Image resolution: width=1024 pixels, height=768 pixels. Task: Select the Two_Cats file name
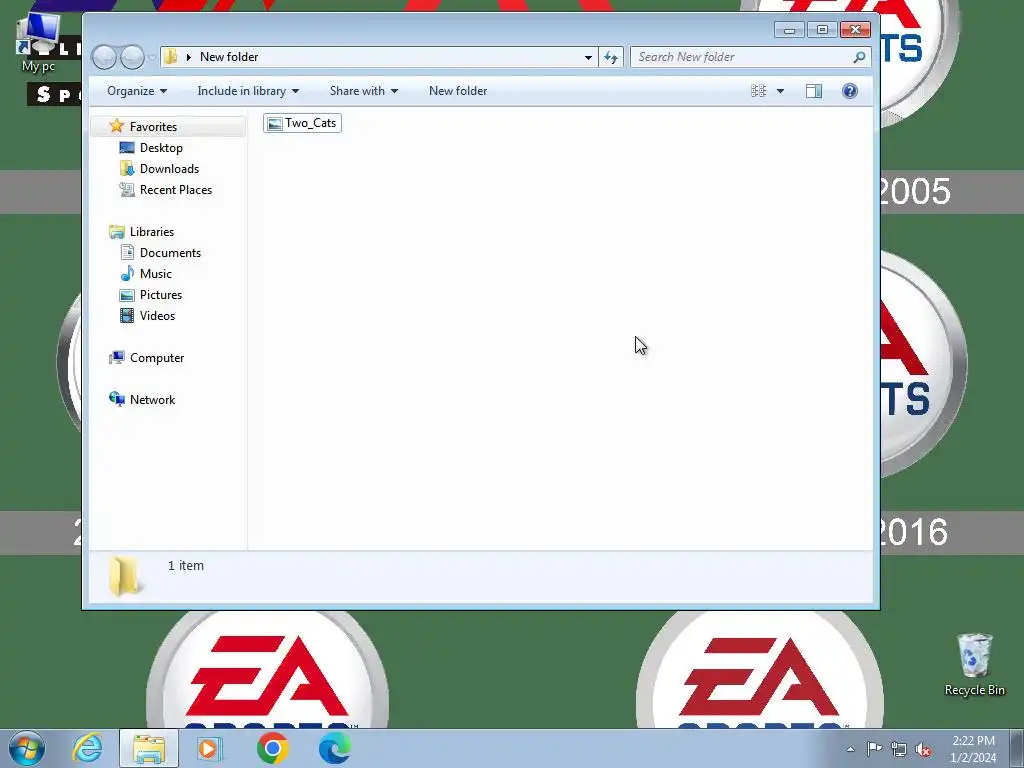pos(311,123)
